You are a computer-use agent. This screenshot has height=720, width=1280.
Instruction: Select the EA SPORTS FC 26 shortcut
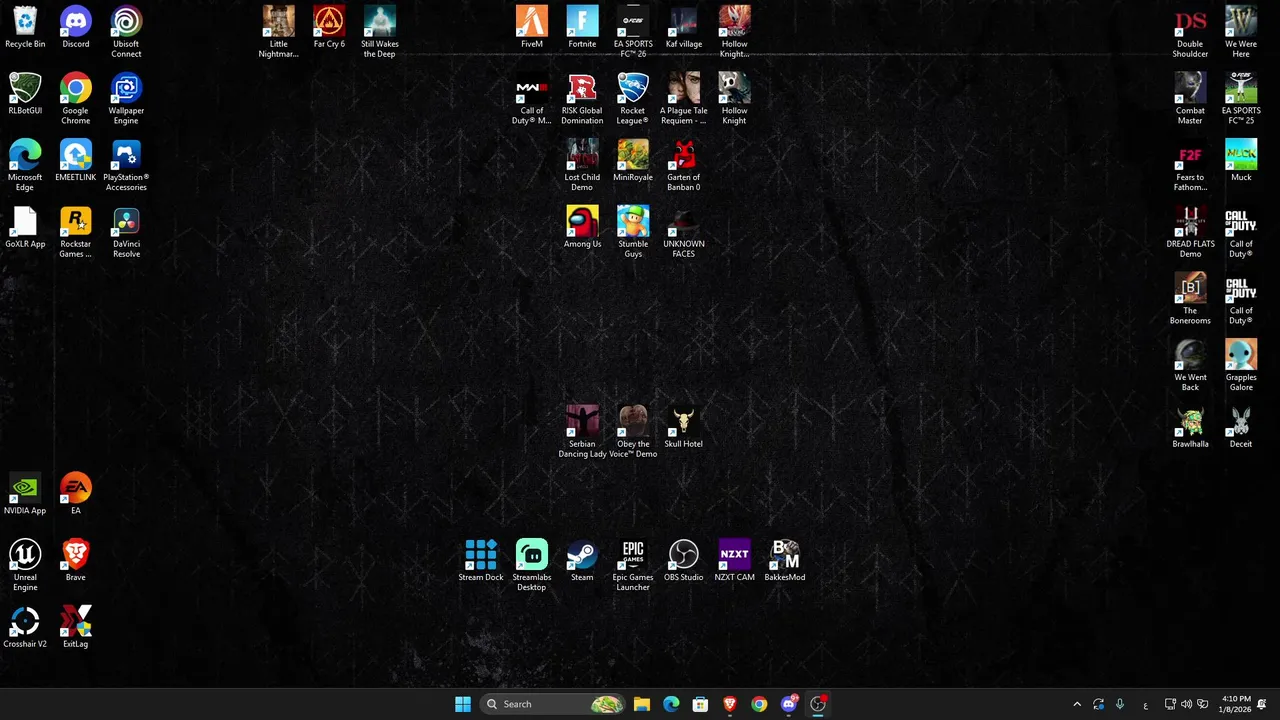tap(633, 32)
